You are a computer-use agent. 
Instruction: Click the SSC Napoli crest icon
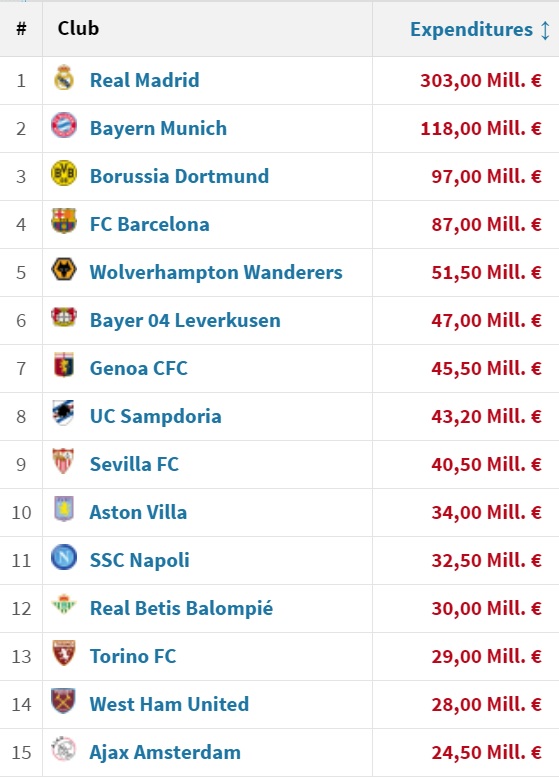coord(64,557)
